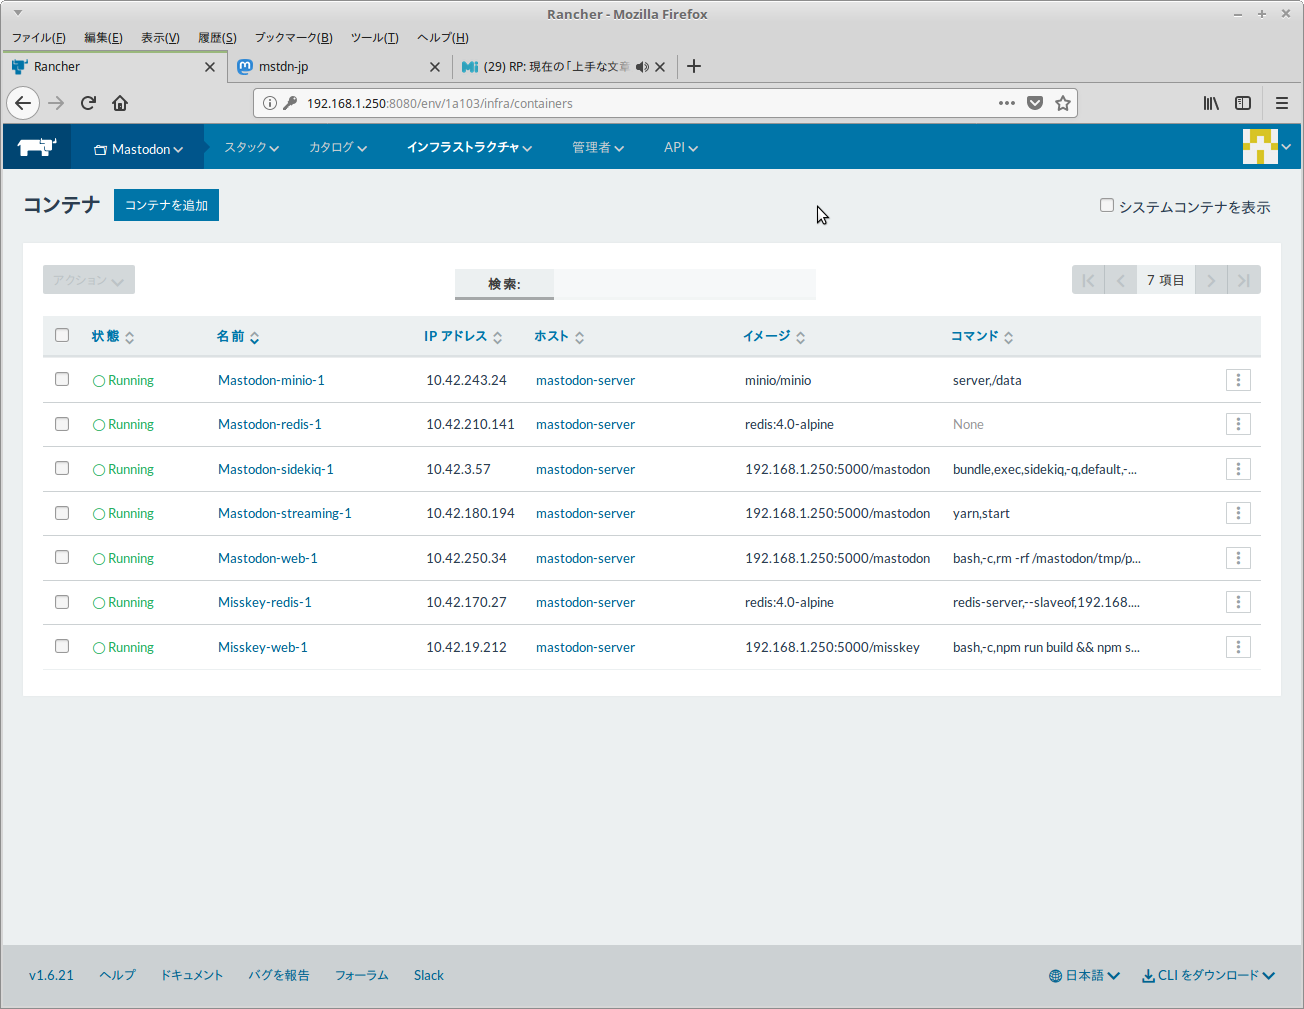This screenshot has width=1304, height=1009.
Task: Check the select-all containers checkbox in header
Action: tap(62, 336)
